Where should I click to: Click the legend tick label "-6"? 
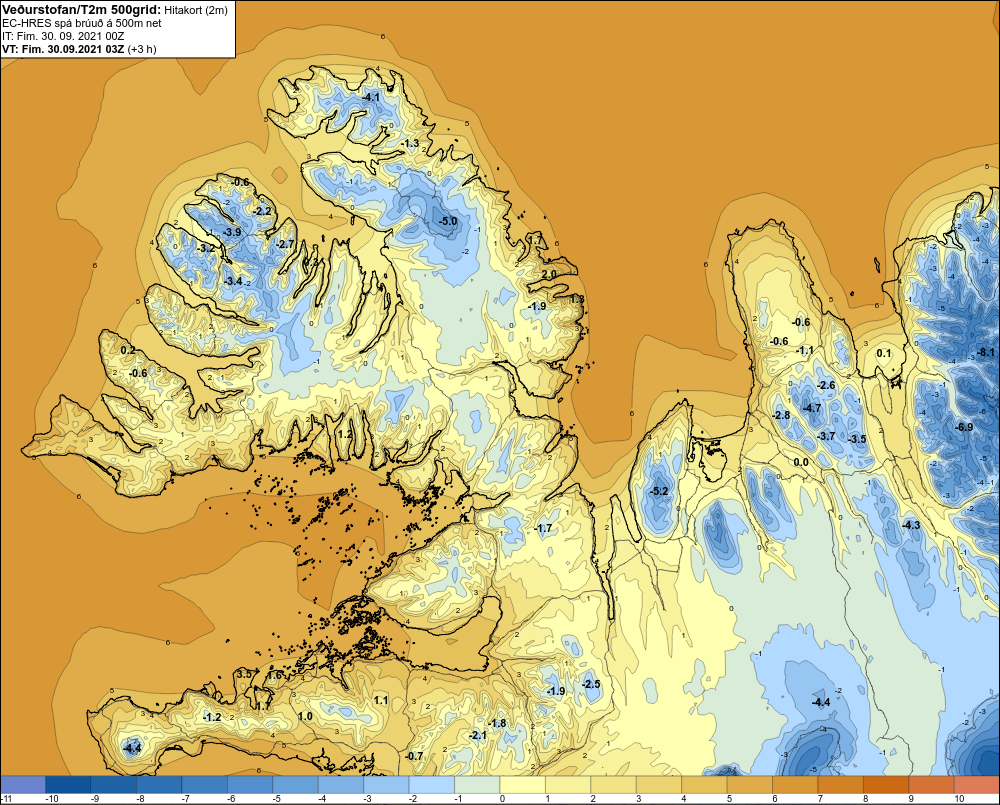click(x=233, y=799)
